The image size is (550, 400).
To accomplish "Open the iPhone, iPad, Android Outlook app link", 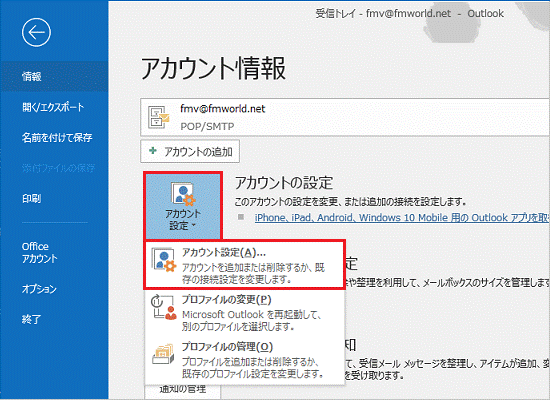I will pos(402,218).
